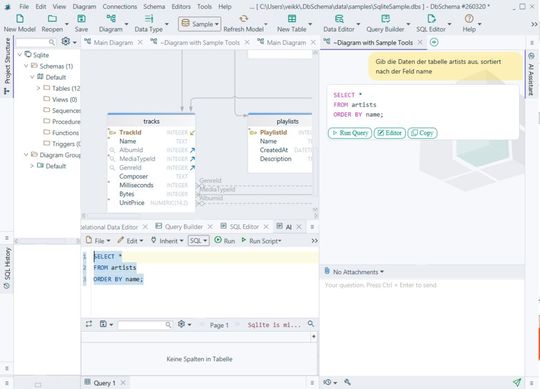This screenshot has height=389, width=540.
Task: Click the add-tab circle icon beside diagram tabs
Action: 434,42
